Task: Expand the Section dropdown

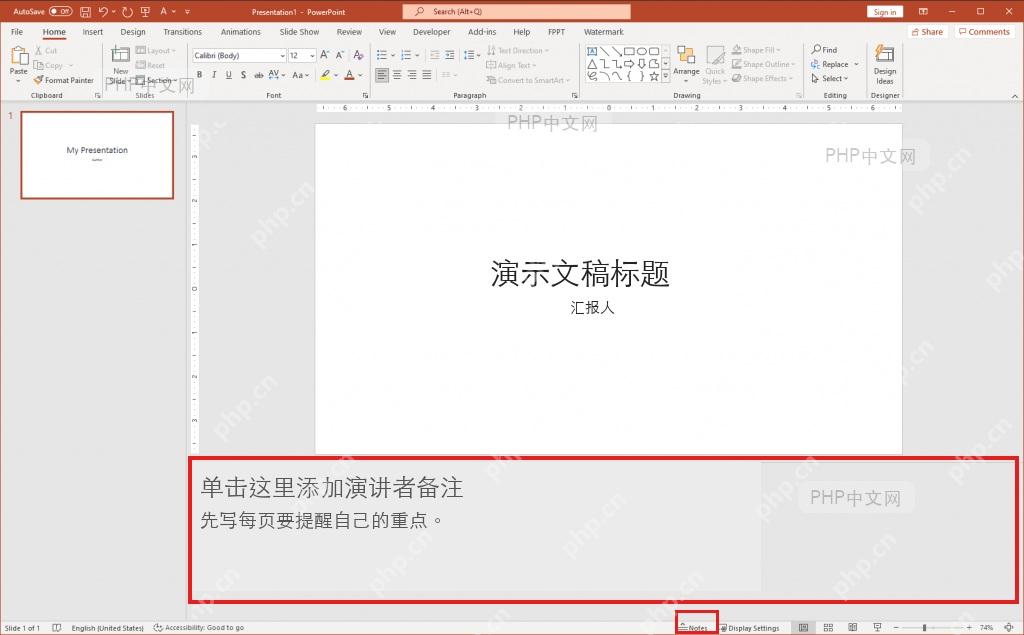Action: coord(157,80)
